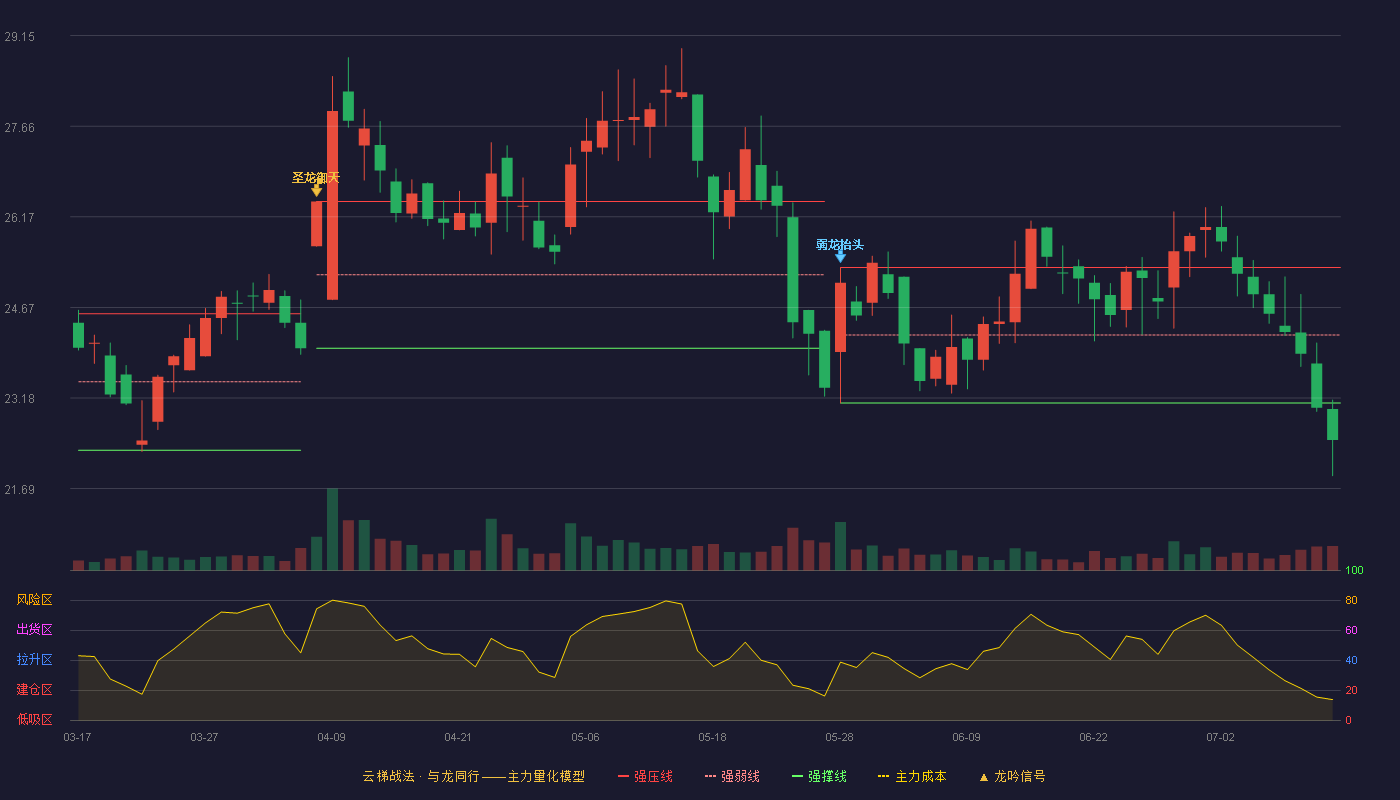
Task: Click the 26.17 price axis label
Action: (x=19, y=217)
